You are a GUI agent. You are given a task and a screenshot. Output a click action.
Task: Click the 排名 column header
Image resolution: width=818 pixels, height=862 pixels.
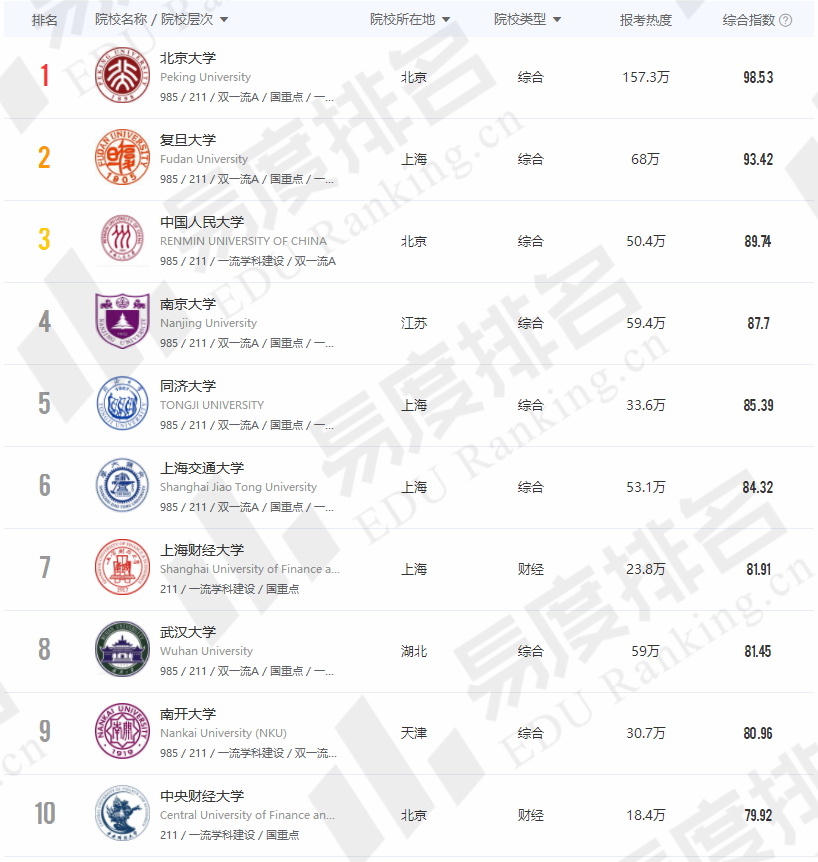pyautogui.click(x=44, y=20)
